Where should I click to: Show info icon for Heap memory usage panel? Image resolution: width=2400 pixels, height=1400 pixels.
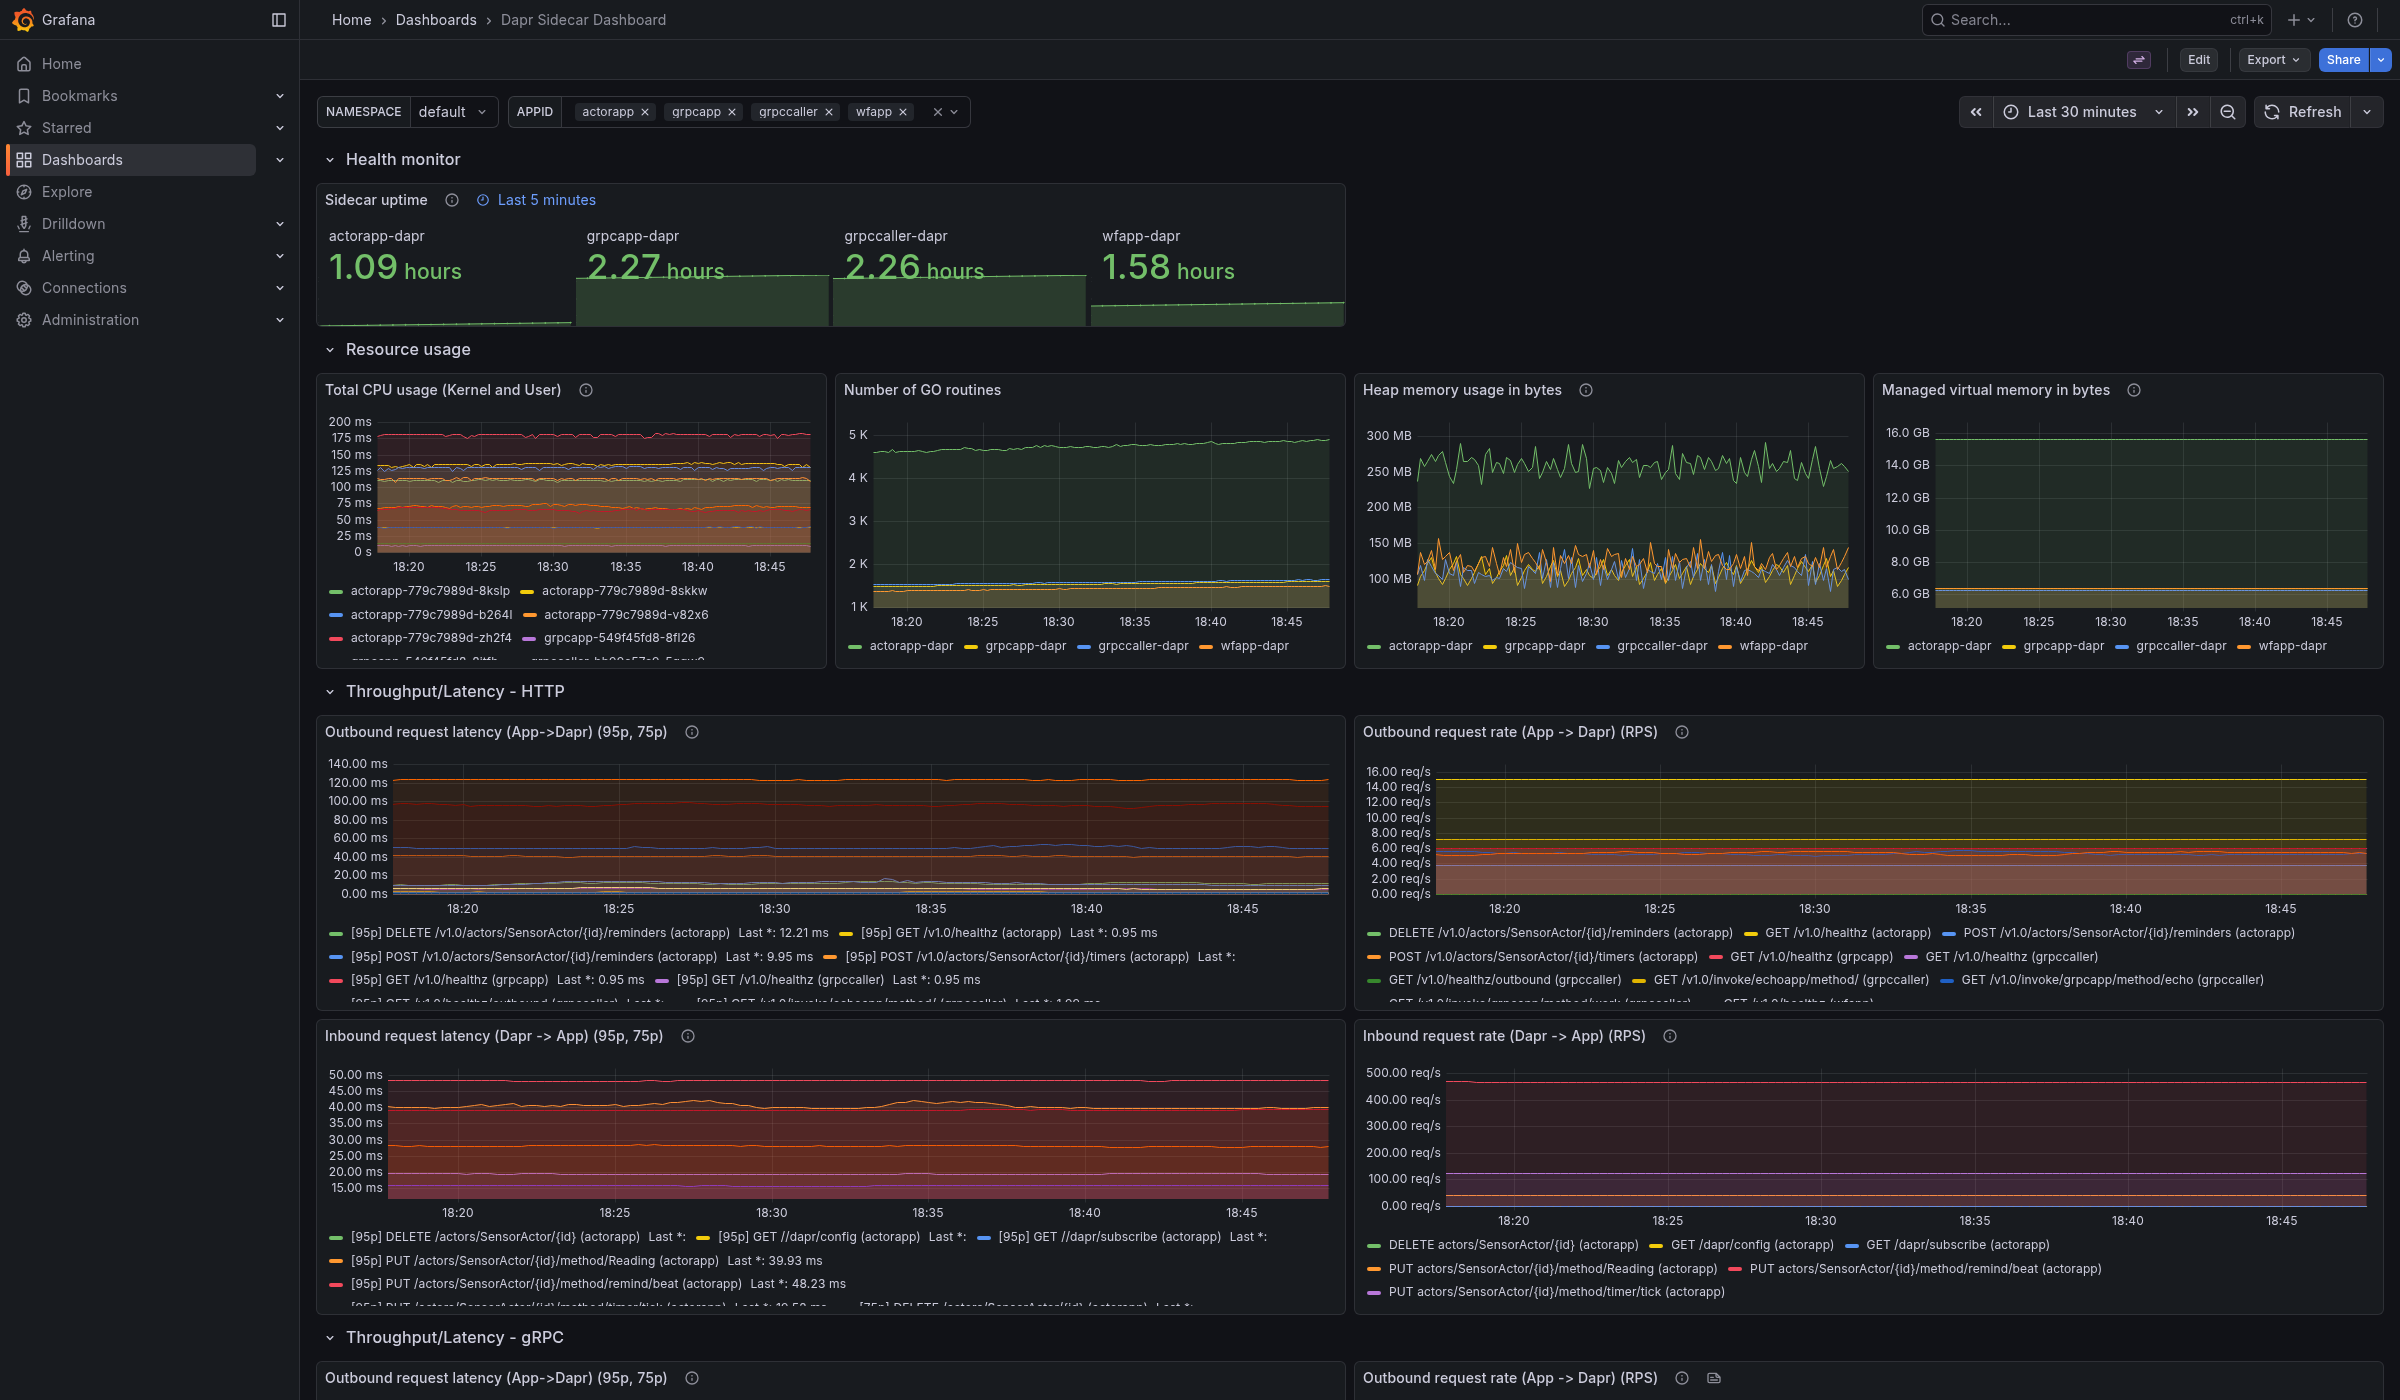(x=1586, y=390)
